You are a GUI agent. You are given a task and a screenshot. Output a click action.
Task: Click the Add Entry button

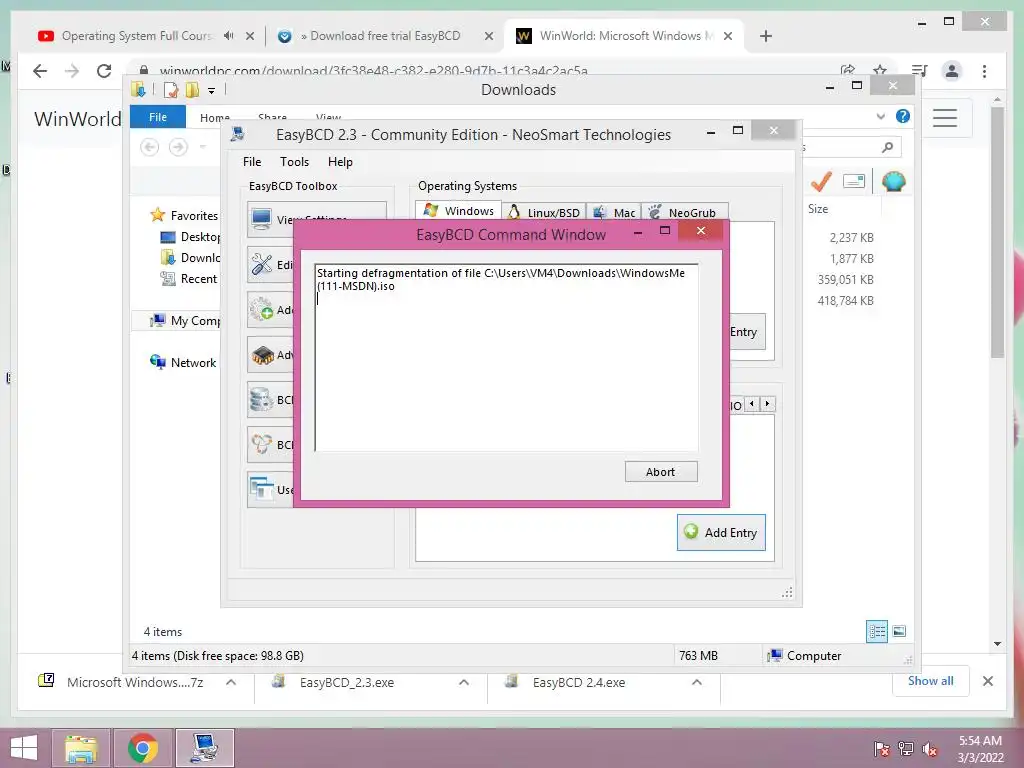721,532
